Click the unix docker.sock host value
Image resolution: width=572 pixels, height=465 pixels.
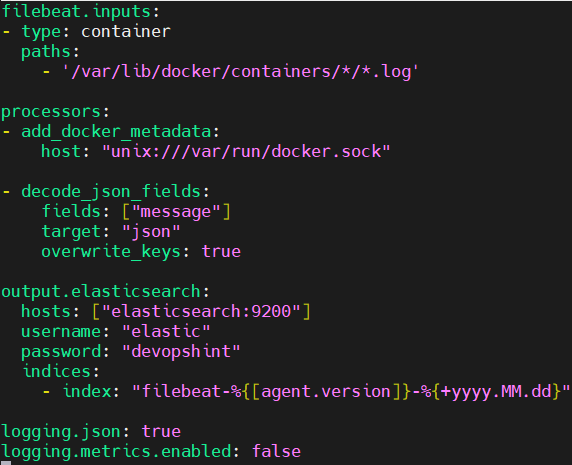click(x=246, y=151)
